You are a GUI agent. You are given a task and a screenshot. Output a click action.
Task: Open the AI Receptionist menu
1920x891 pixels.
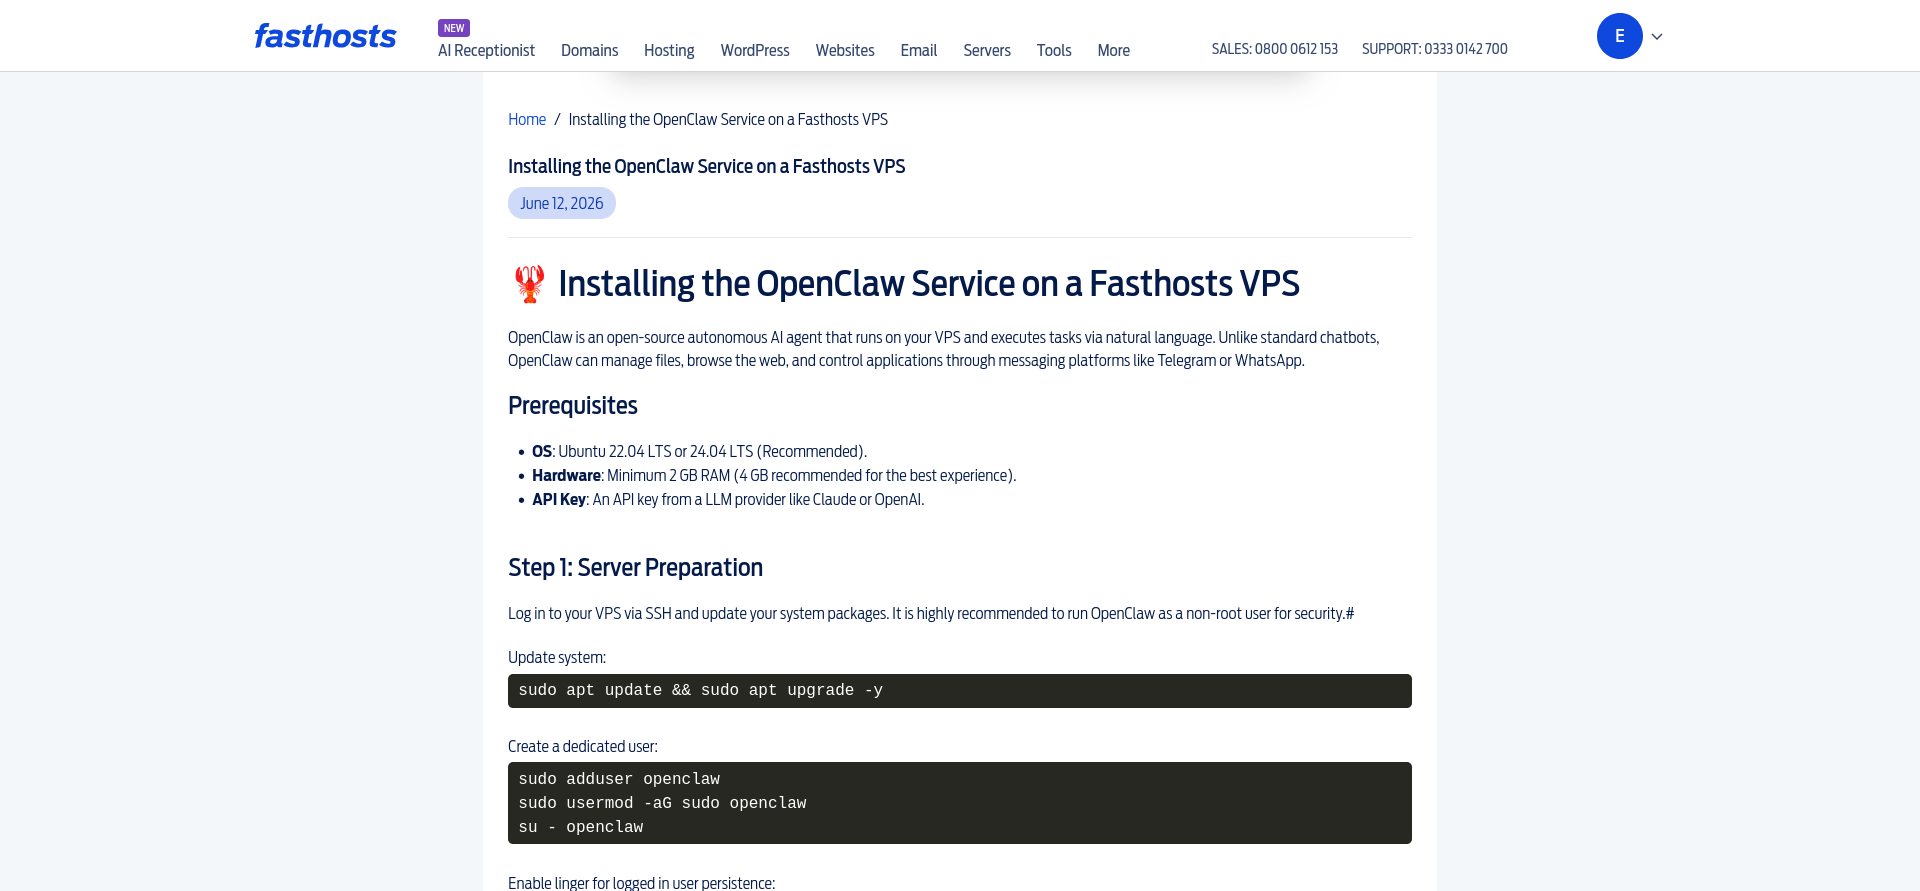486,51
